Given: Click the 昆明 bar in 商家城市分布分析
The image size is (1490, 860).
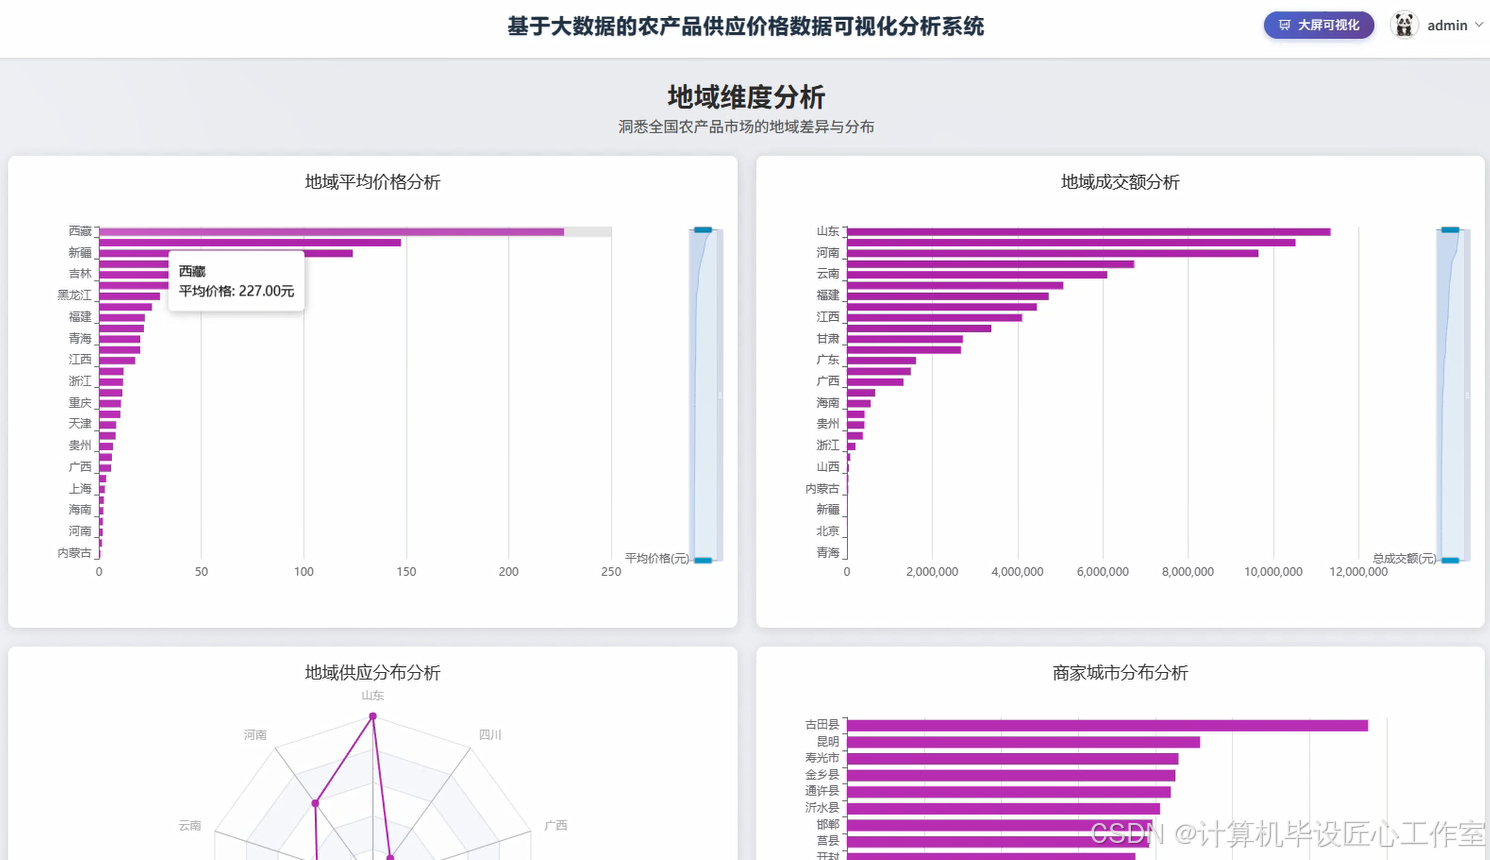Looking at the screenshot, I should [x=1023, y=742].
